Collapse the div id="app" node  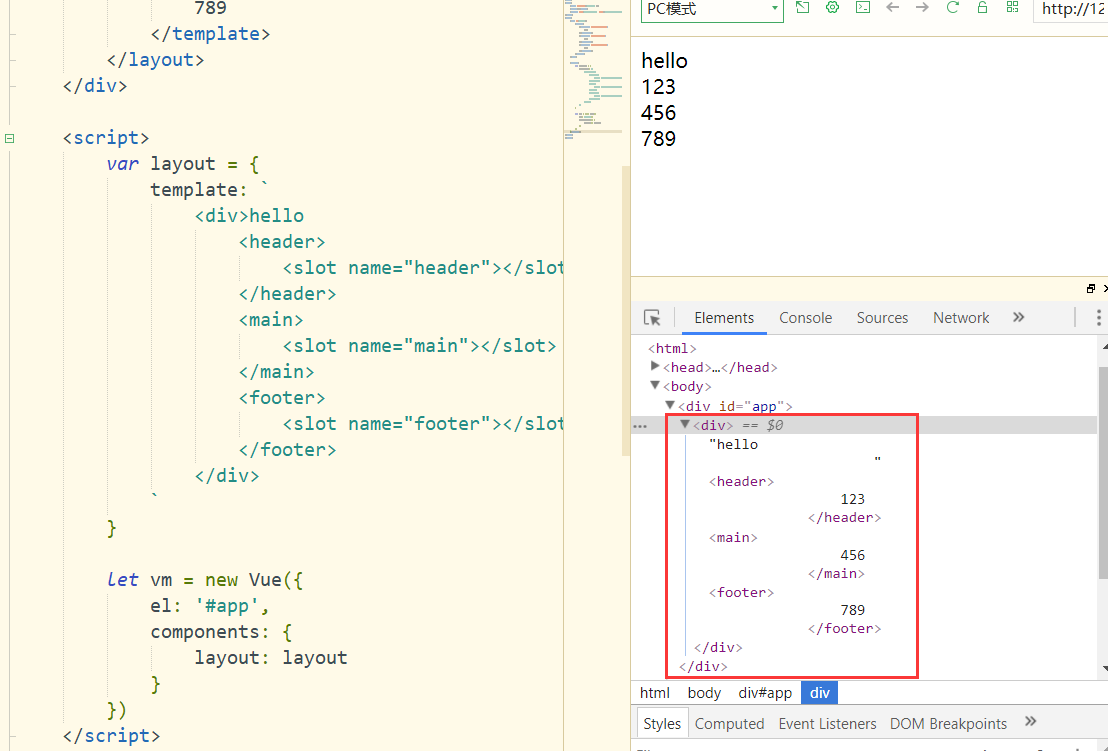670,405
